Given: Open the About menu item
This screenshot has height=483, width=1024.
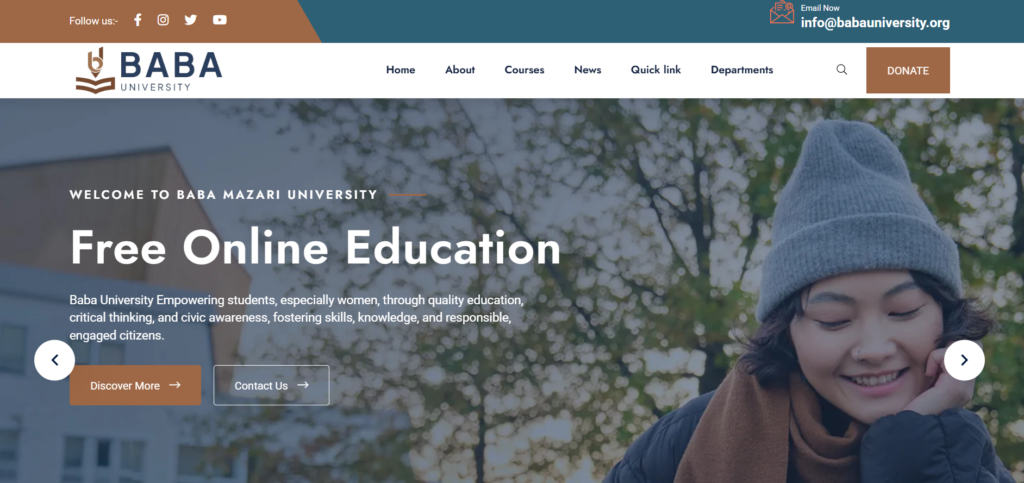Looking at the screenshot, I should [x=460, y=70].
